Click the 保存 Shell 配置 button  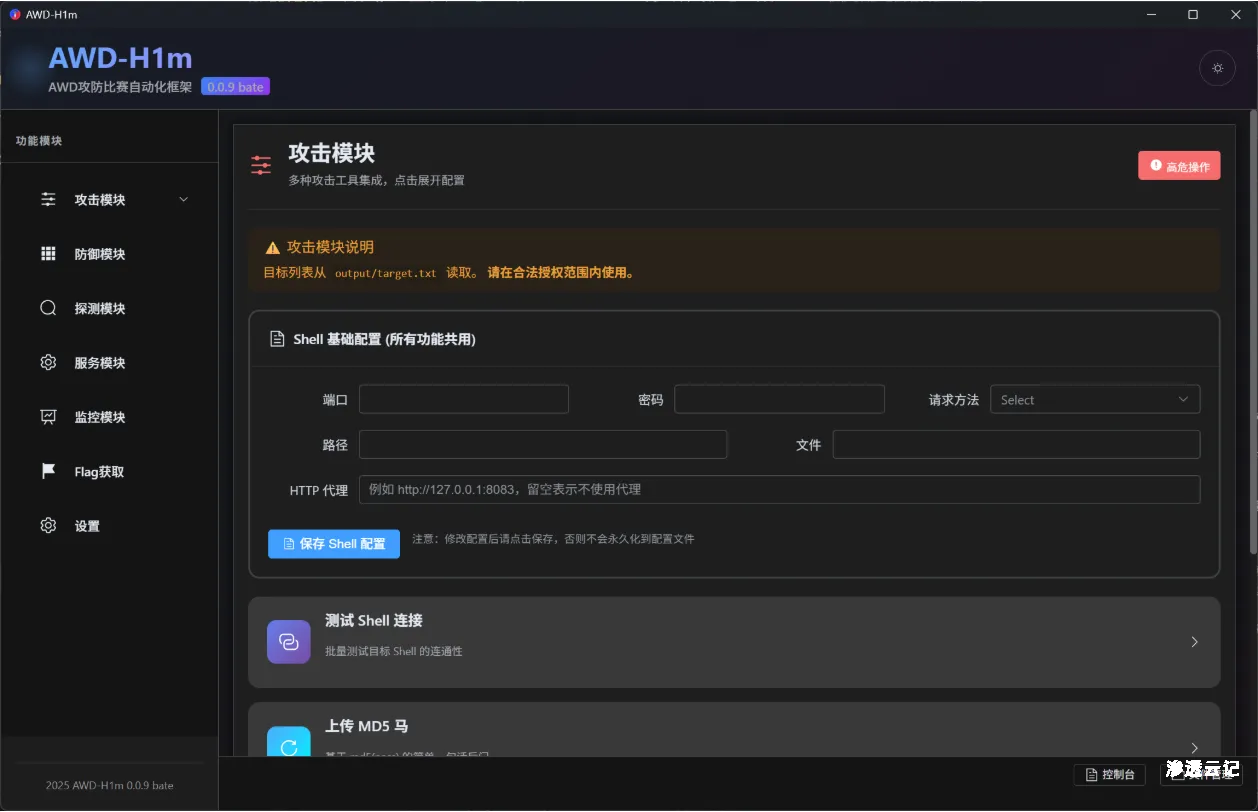pyautogui.click(x=333, y=543)
